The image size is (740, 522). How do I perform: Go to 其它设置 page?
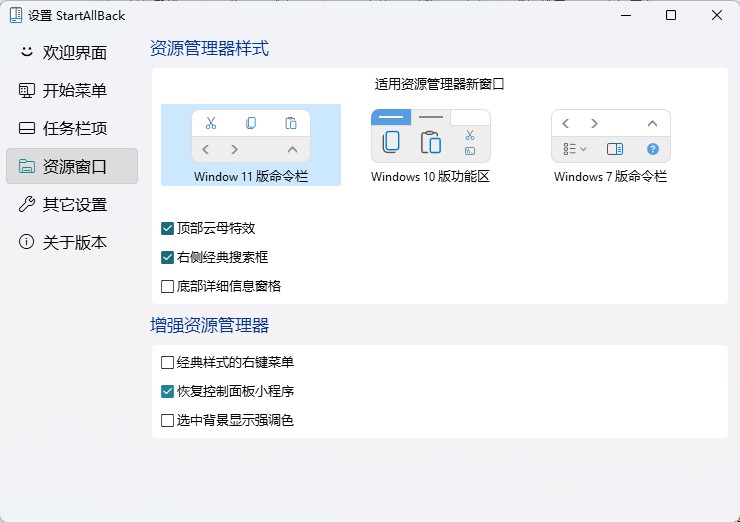tap(72, 204)
